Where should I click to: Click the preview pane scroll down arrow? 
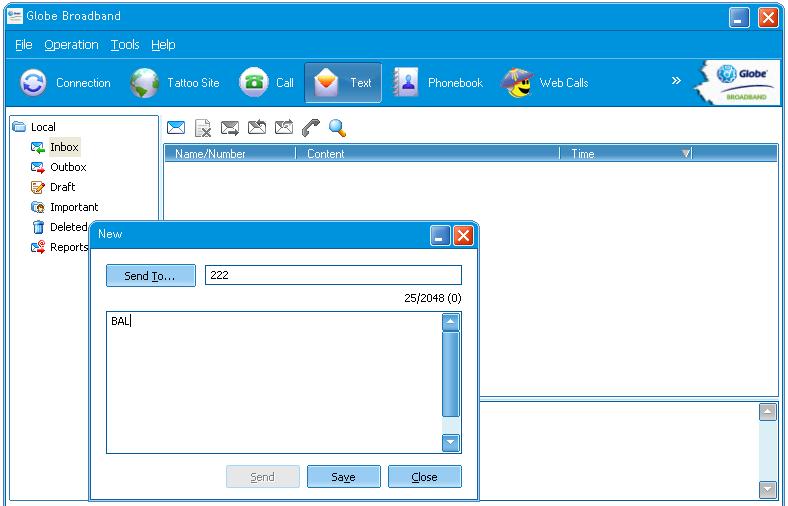768,489
